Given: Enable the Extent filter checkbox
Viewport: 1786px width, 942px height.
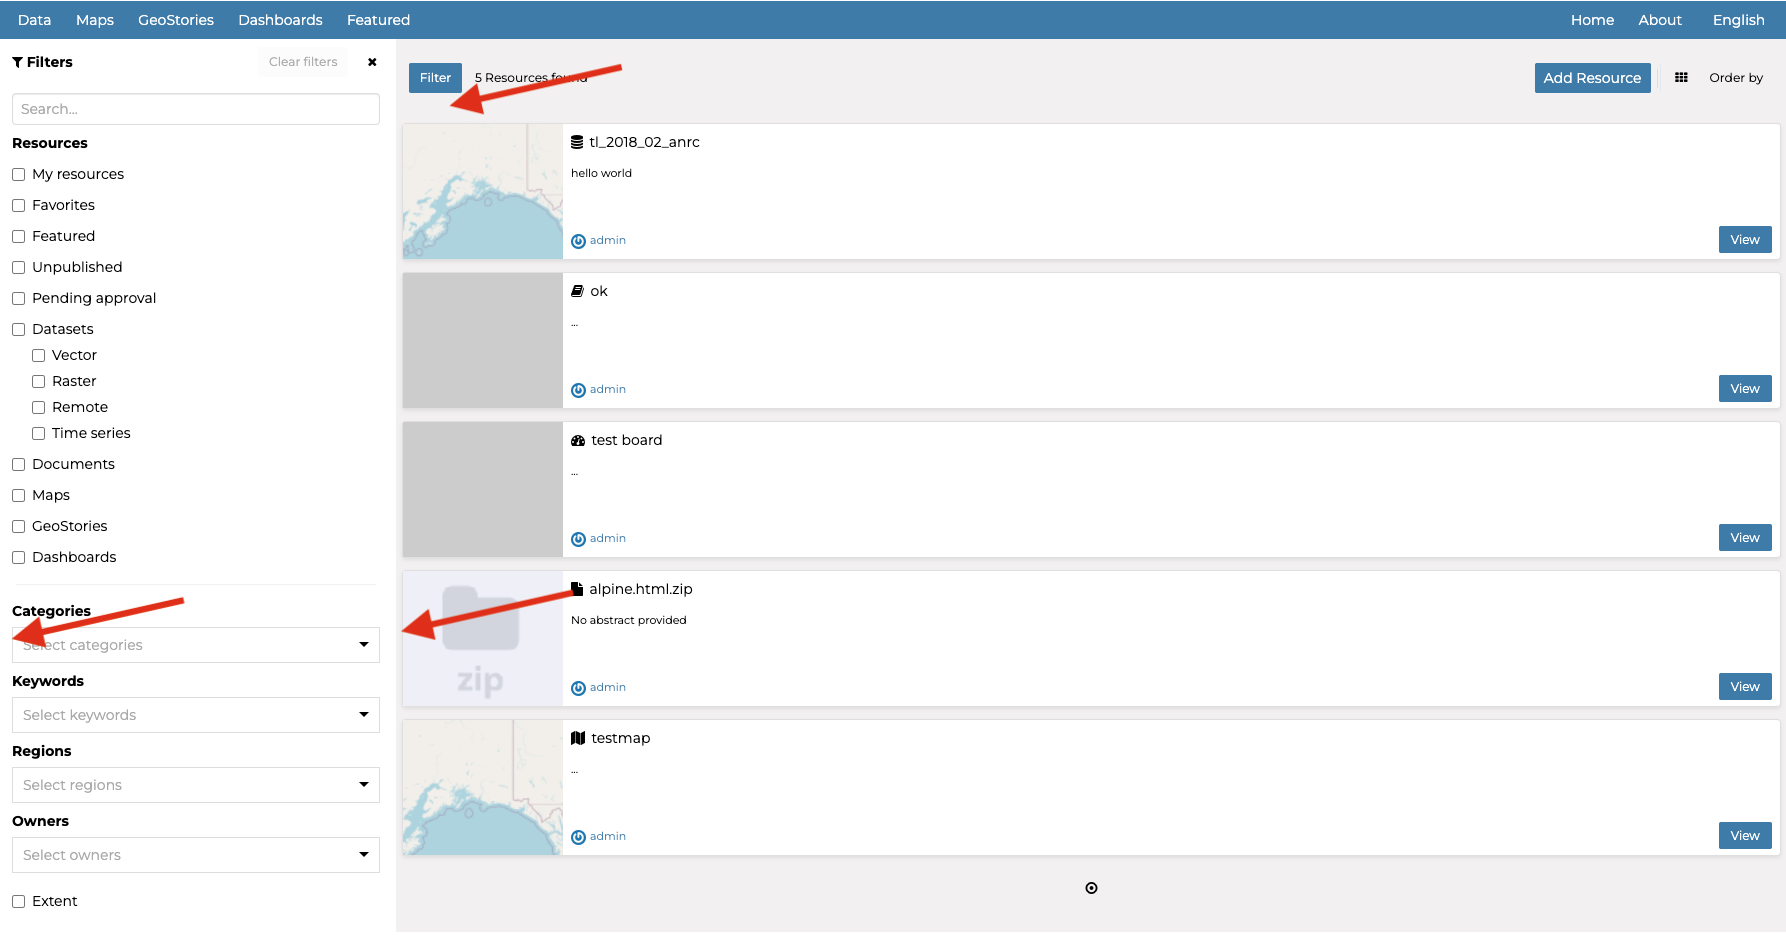Looking at the screenshot, I should (18, 901).
